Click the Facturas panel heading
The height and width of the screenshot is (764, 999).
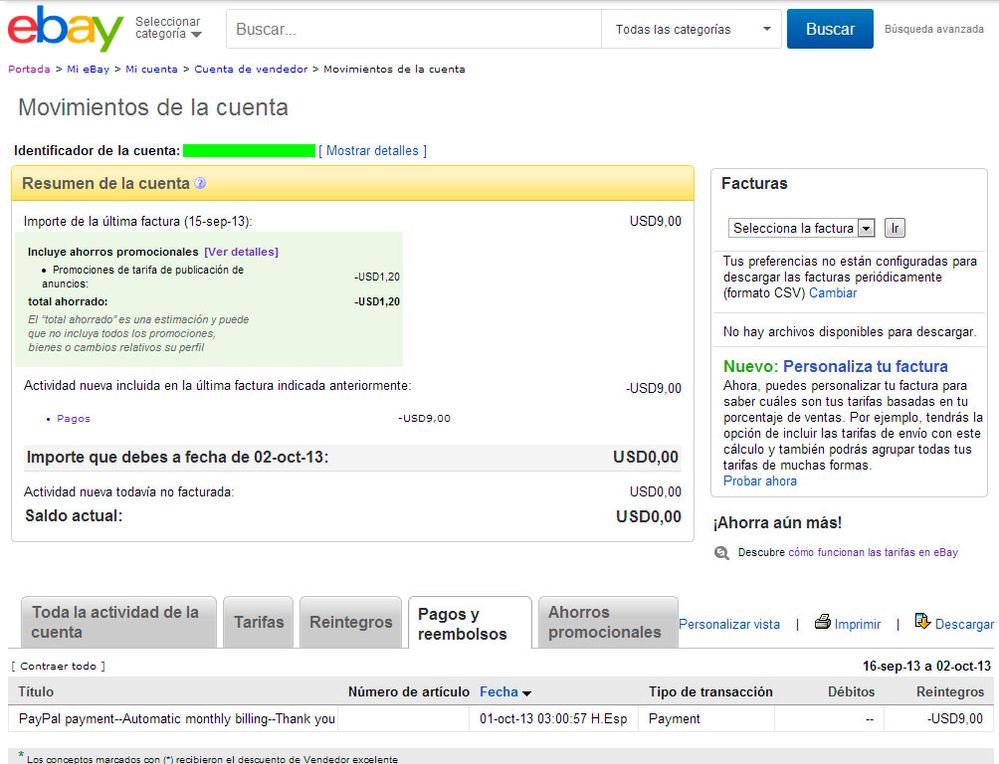[x=754, y=184]
